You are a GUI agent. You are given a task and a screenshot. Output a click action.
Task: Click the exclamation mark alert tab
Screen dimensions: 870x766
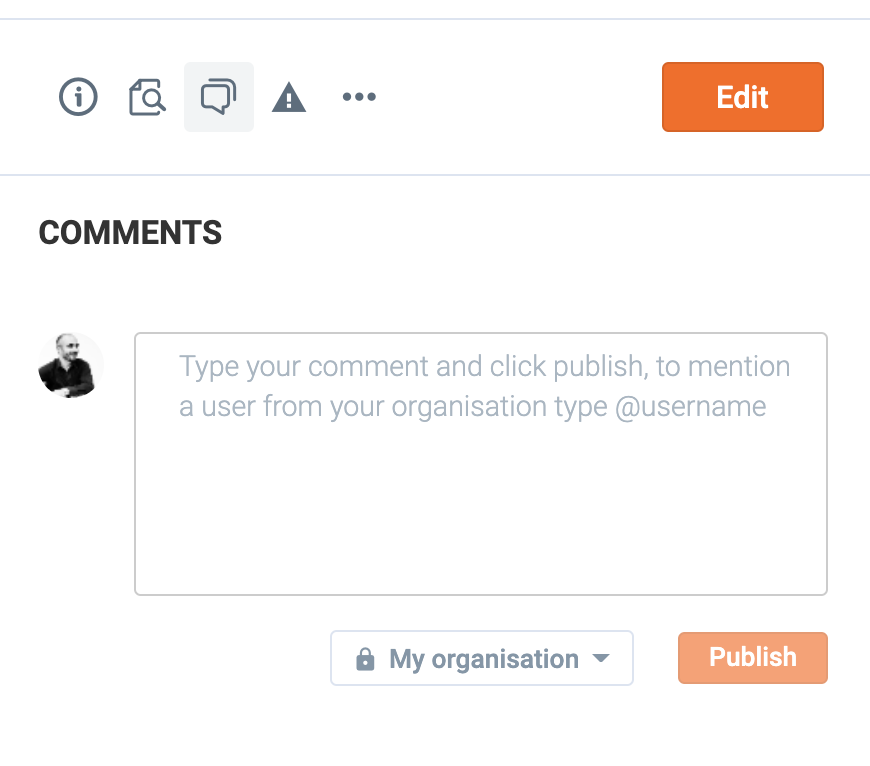289,97
